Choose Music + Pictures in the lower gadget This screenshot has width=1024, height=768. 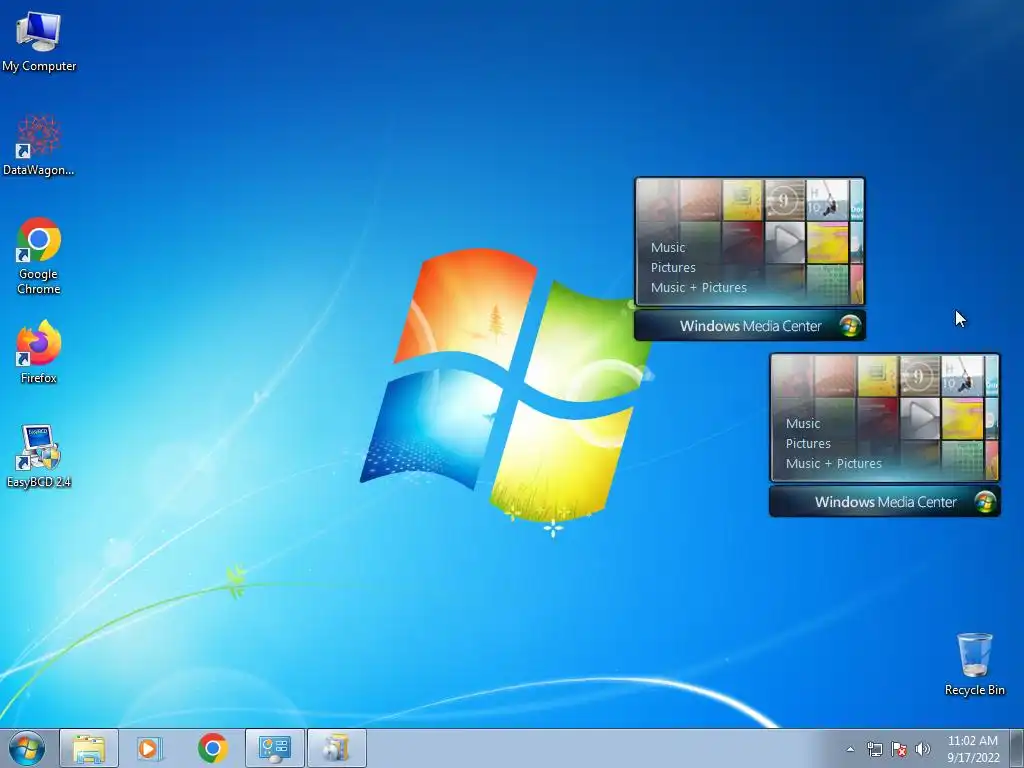pyautogui.click(x=834, y=463)
